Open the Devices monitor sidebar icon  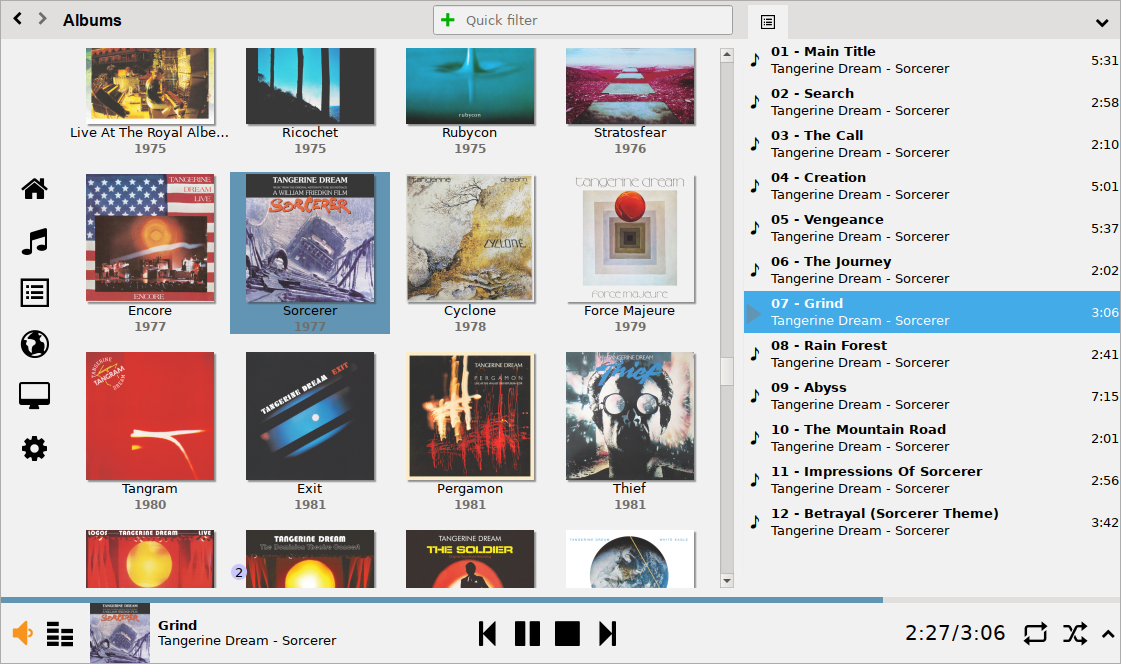click(x=34, y=395)
